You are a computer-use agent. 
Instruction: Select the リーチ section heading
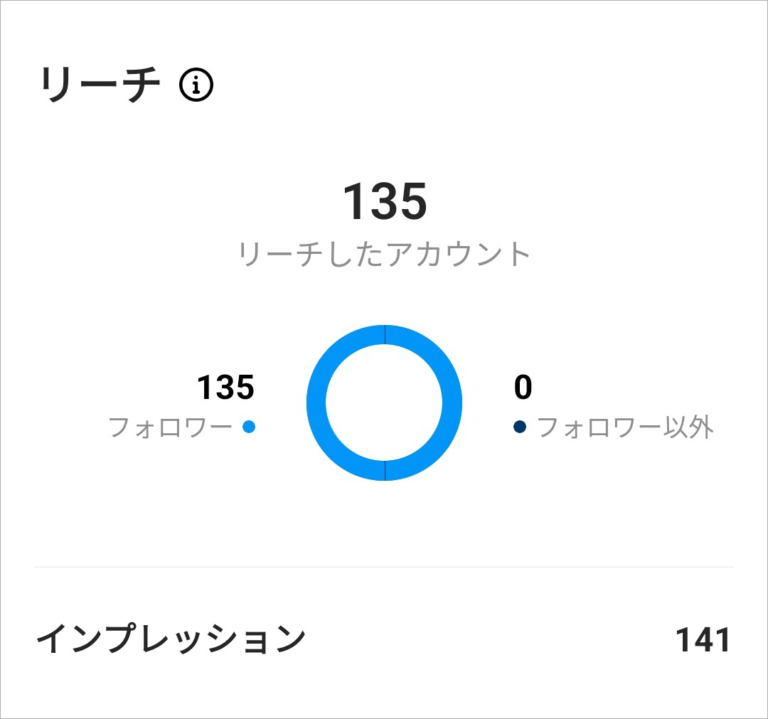click(x=100, y=87)
